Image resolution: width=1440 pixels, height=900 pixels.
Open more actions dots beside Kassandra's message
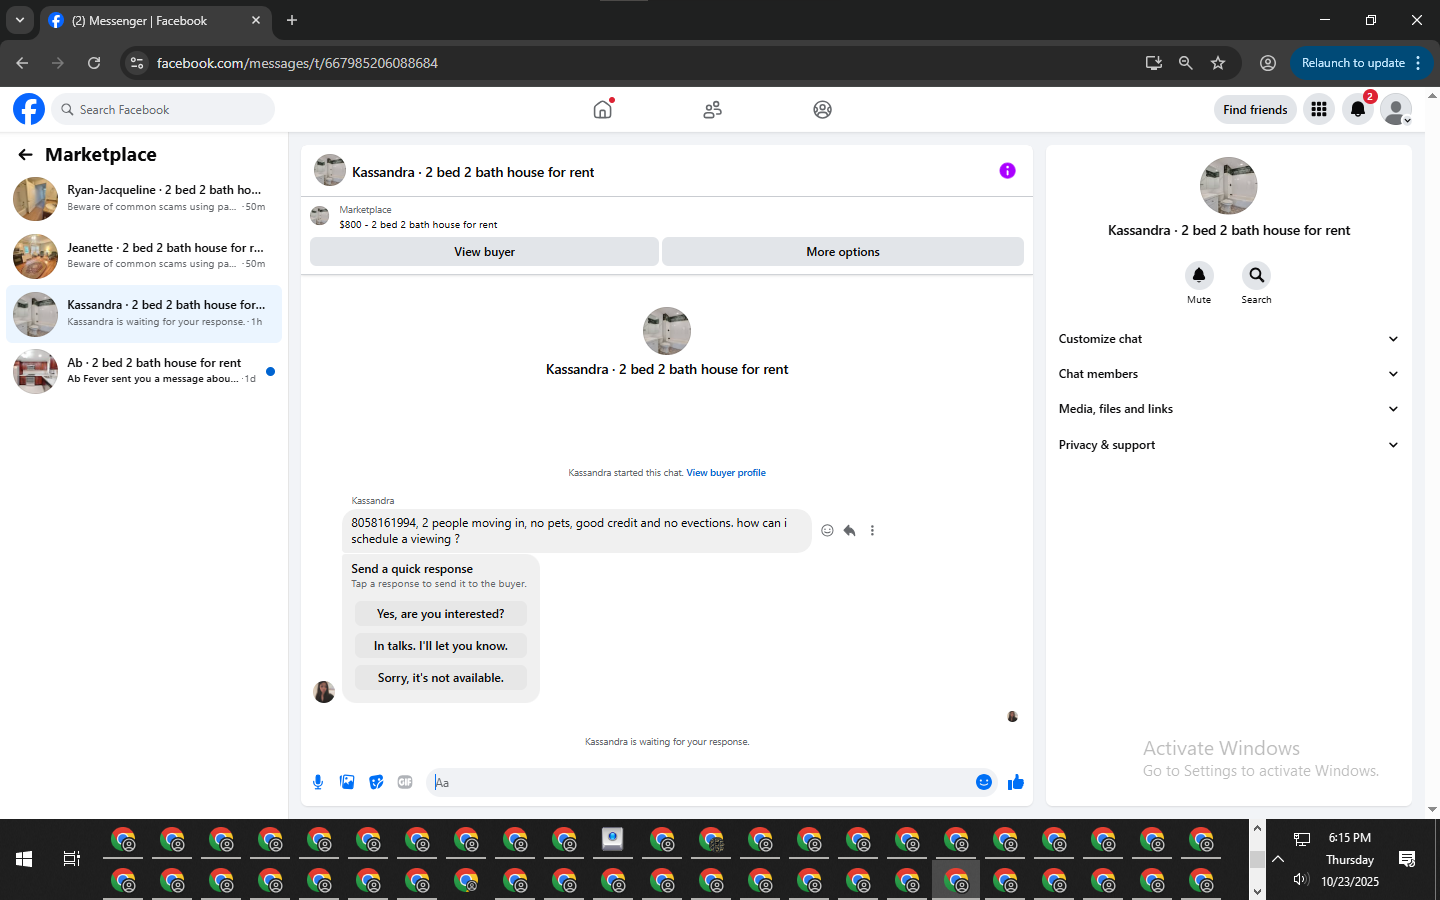click(872, 531)
